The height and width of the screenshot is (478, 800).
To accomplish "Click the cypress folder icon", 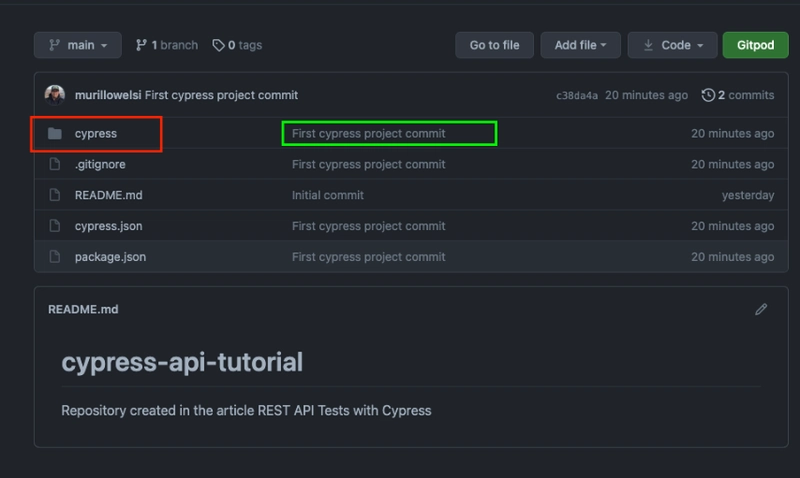I will [55, 134].
